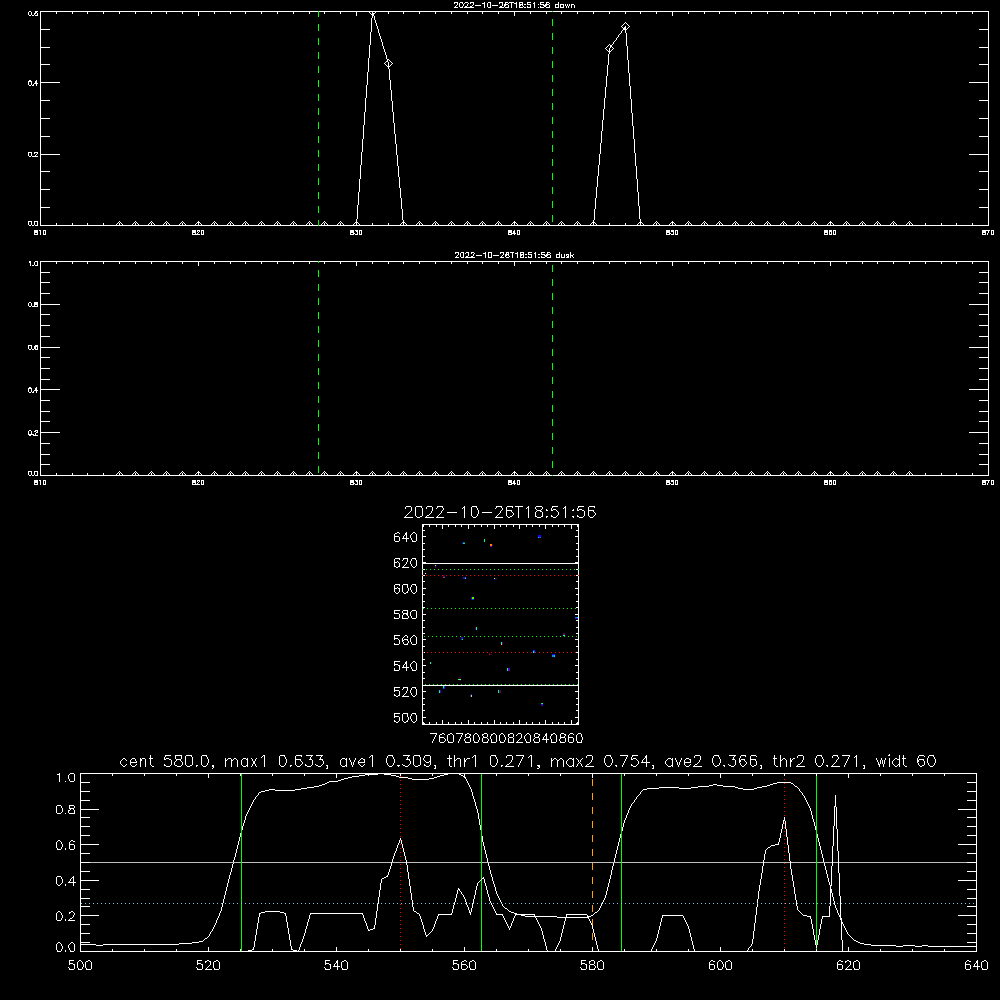
Task: Select the third green vertical line in the bottom plot
Action: pyautogui.click(x=621, y=861)
